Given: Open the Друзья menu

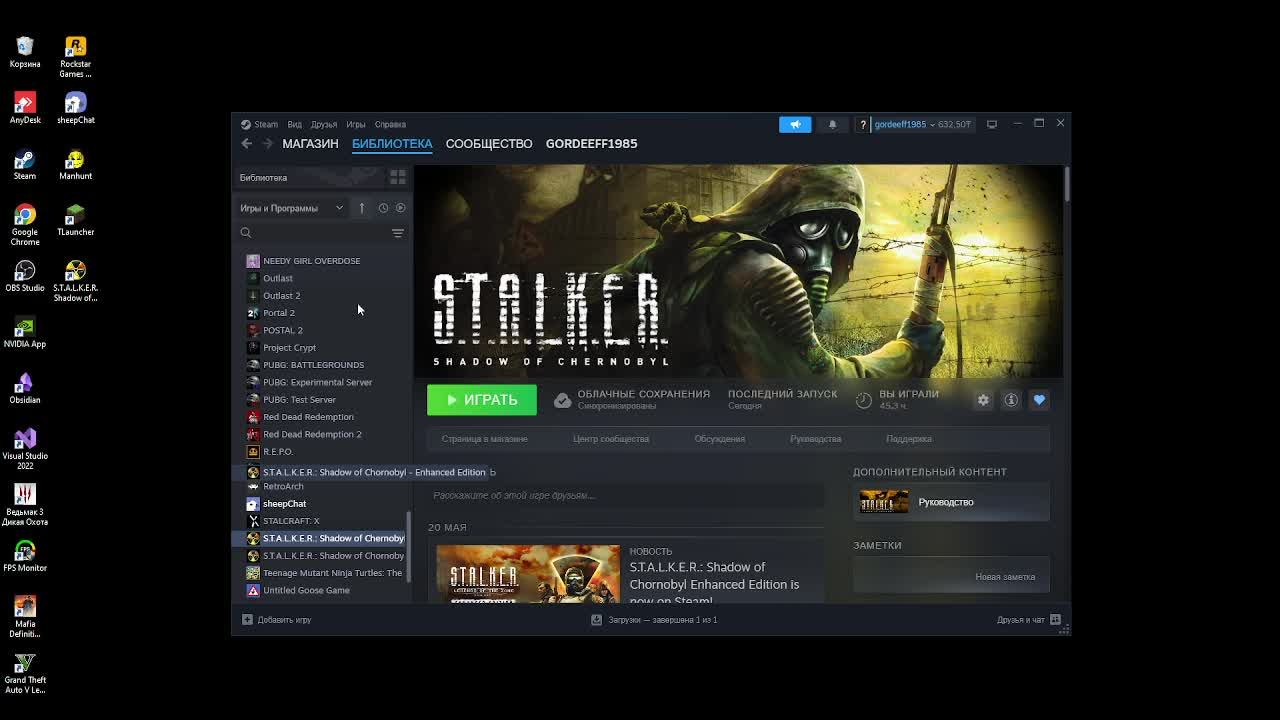Looking at the screenshot, I should (x=323, y=124).
